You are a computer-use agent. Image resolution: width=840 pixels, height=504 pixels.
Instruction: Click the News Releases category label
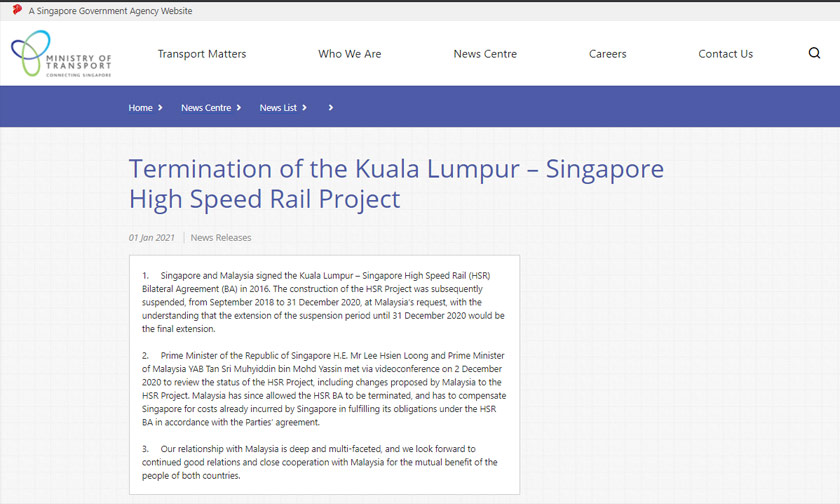pos(221,238)
